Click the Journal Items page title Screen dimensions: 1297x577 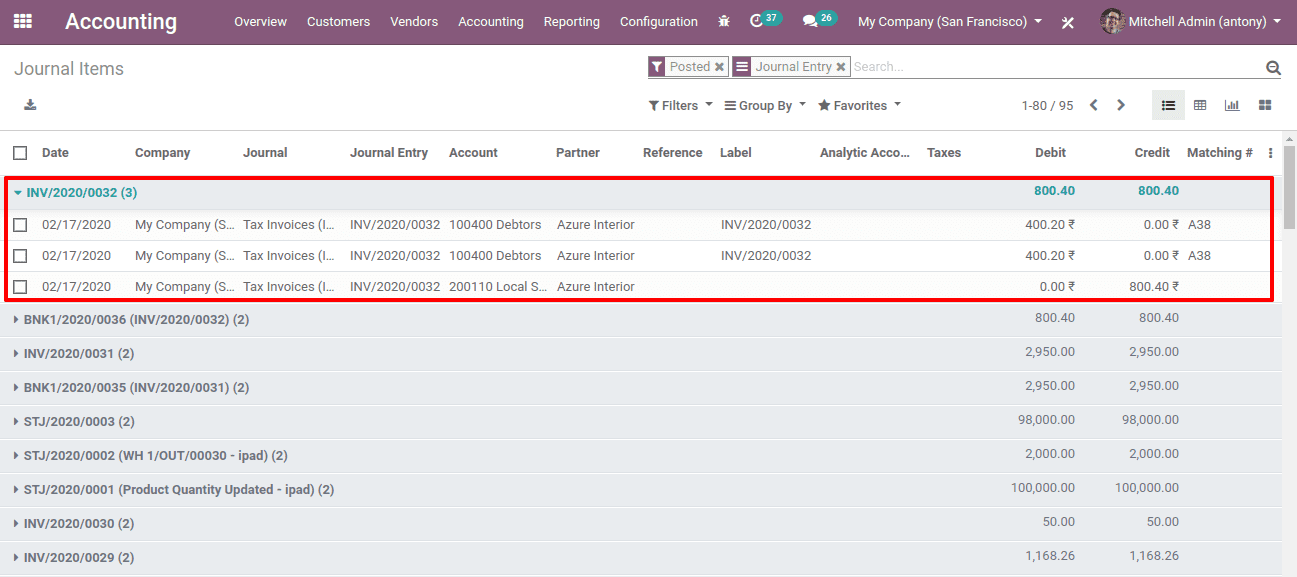click(x=69, y=68)
